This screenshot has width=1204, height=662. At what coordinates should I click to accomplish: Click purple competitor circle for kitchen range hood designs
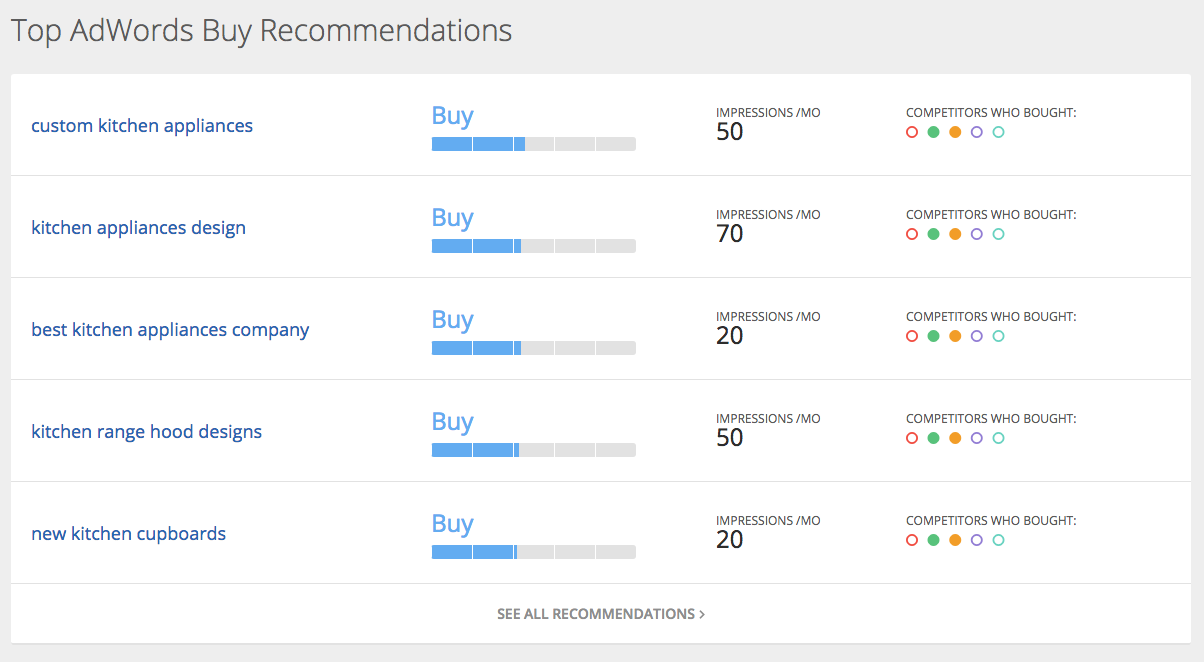click(977, 438)
